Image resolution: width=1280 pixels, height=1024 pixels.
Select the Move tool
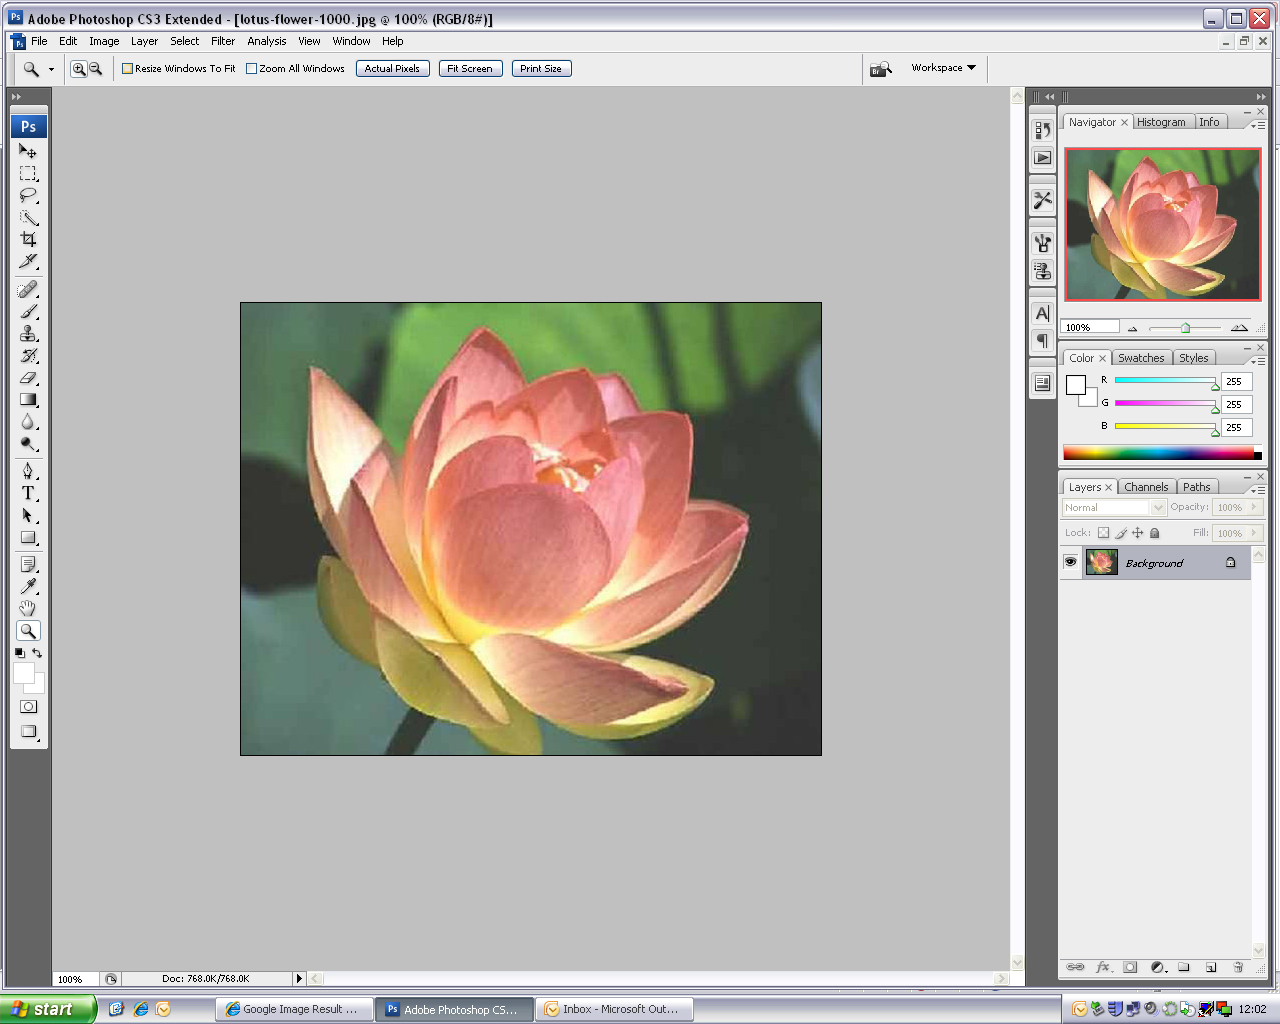(28, 152)
